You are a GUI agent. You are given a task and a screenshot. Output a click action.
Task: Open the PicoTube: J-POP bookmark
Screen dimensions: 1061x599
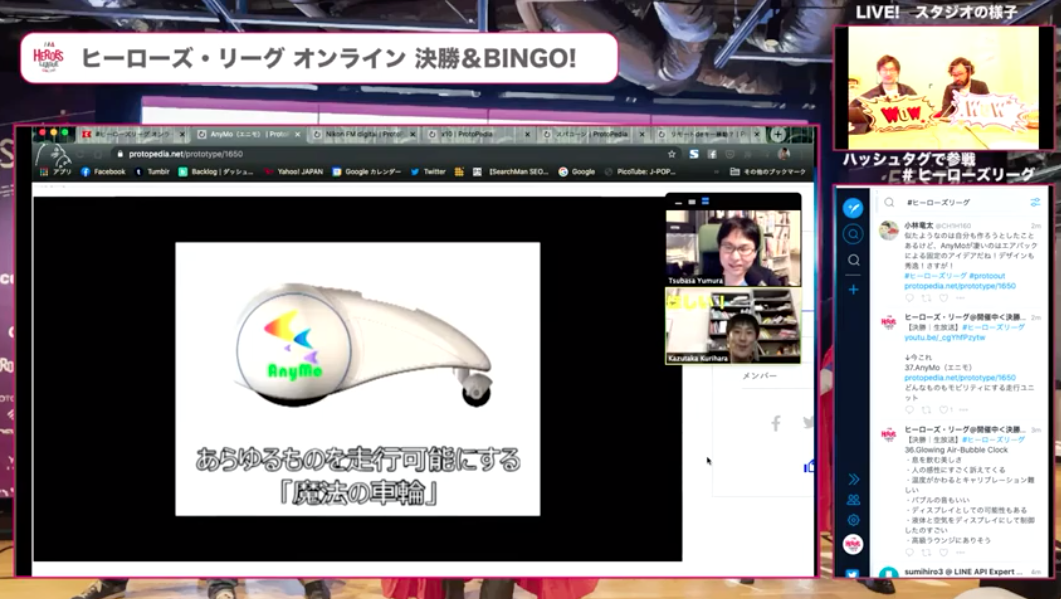[x=640, y=172]
